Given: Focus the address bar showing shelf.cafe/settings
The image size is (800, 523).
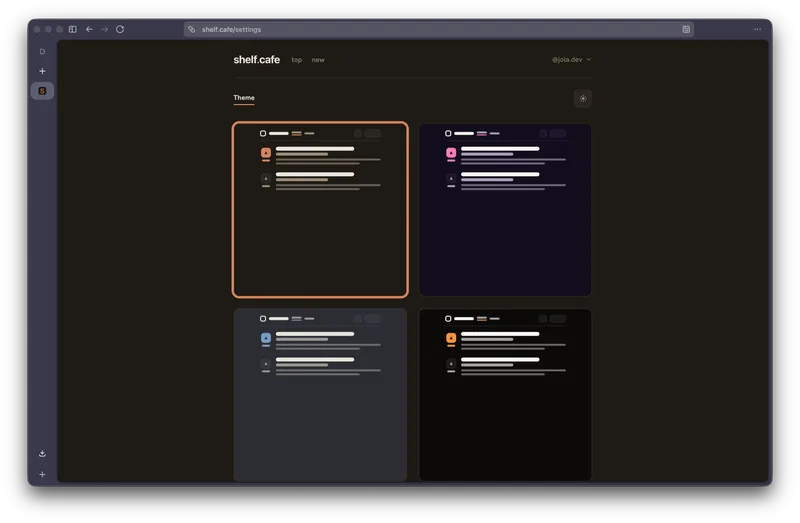Looking at the screenshot, I should click(438, 30).
